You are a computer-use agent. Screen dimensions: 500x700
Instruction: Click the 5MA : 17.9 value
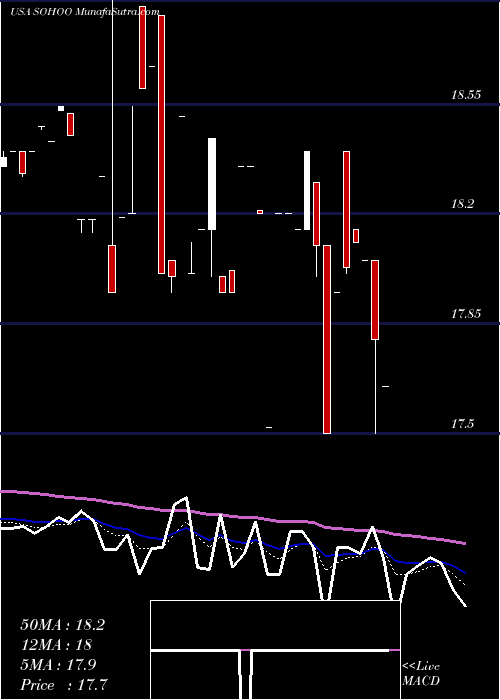click(58, 665)
